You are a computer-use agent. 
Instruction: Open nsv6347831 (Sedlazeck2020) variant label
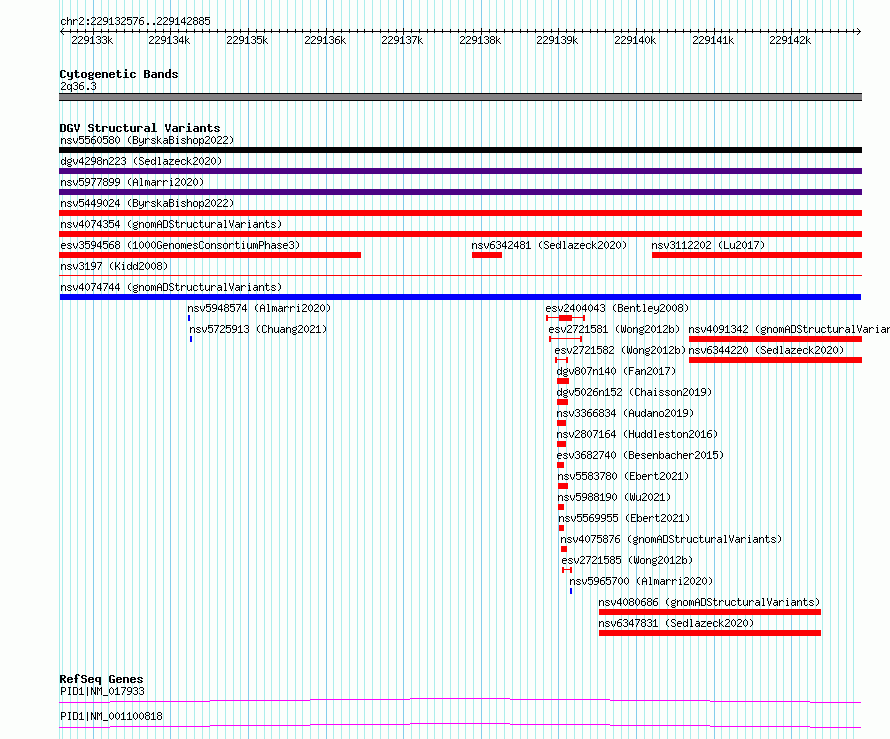676,623
